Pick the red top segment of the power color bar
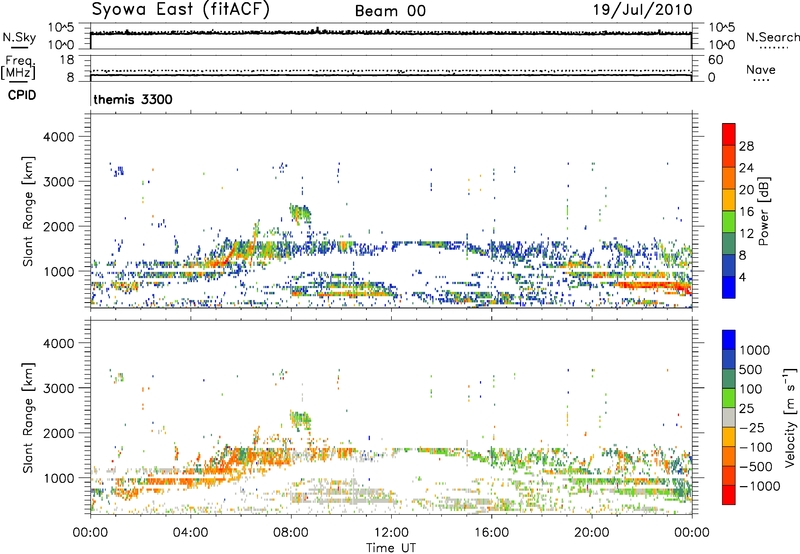Image resolution: width=800 pixels, height=554 pixels. pyautogui.click(x=729, y=134)
